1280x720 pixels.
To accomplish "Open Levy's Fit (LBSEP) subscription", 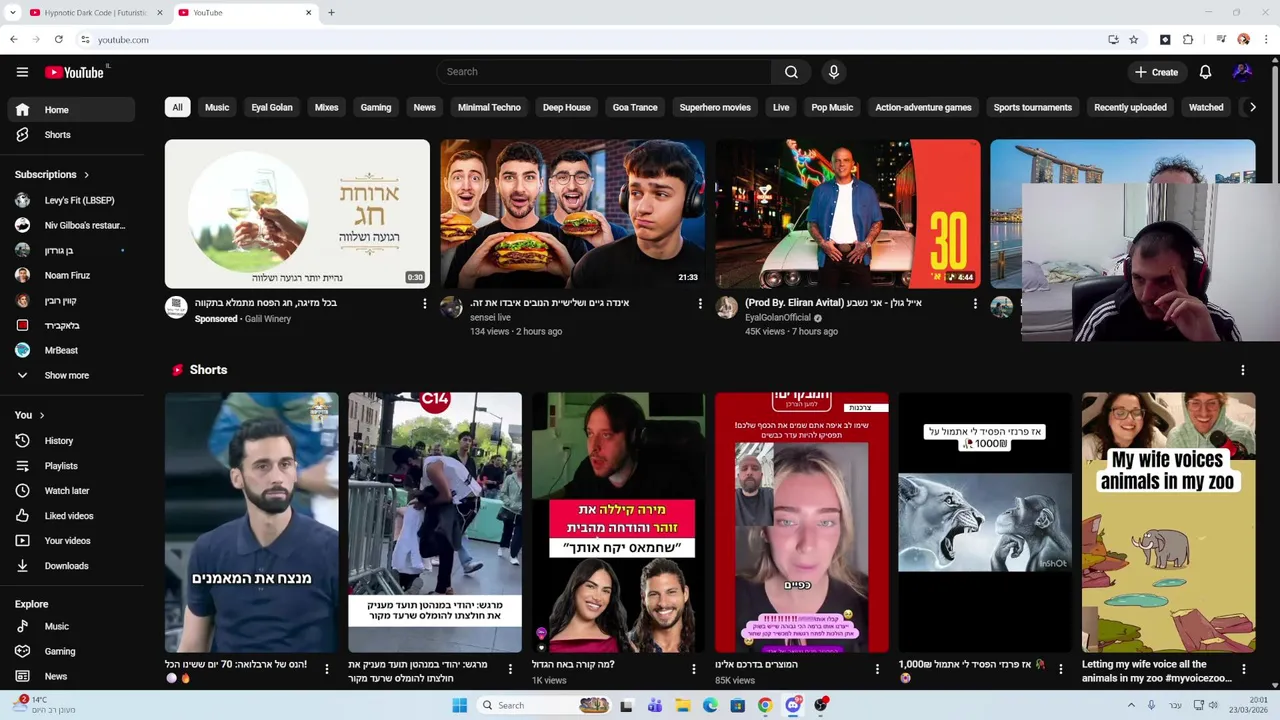I will pyautogui.click(x=70, y=200).
